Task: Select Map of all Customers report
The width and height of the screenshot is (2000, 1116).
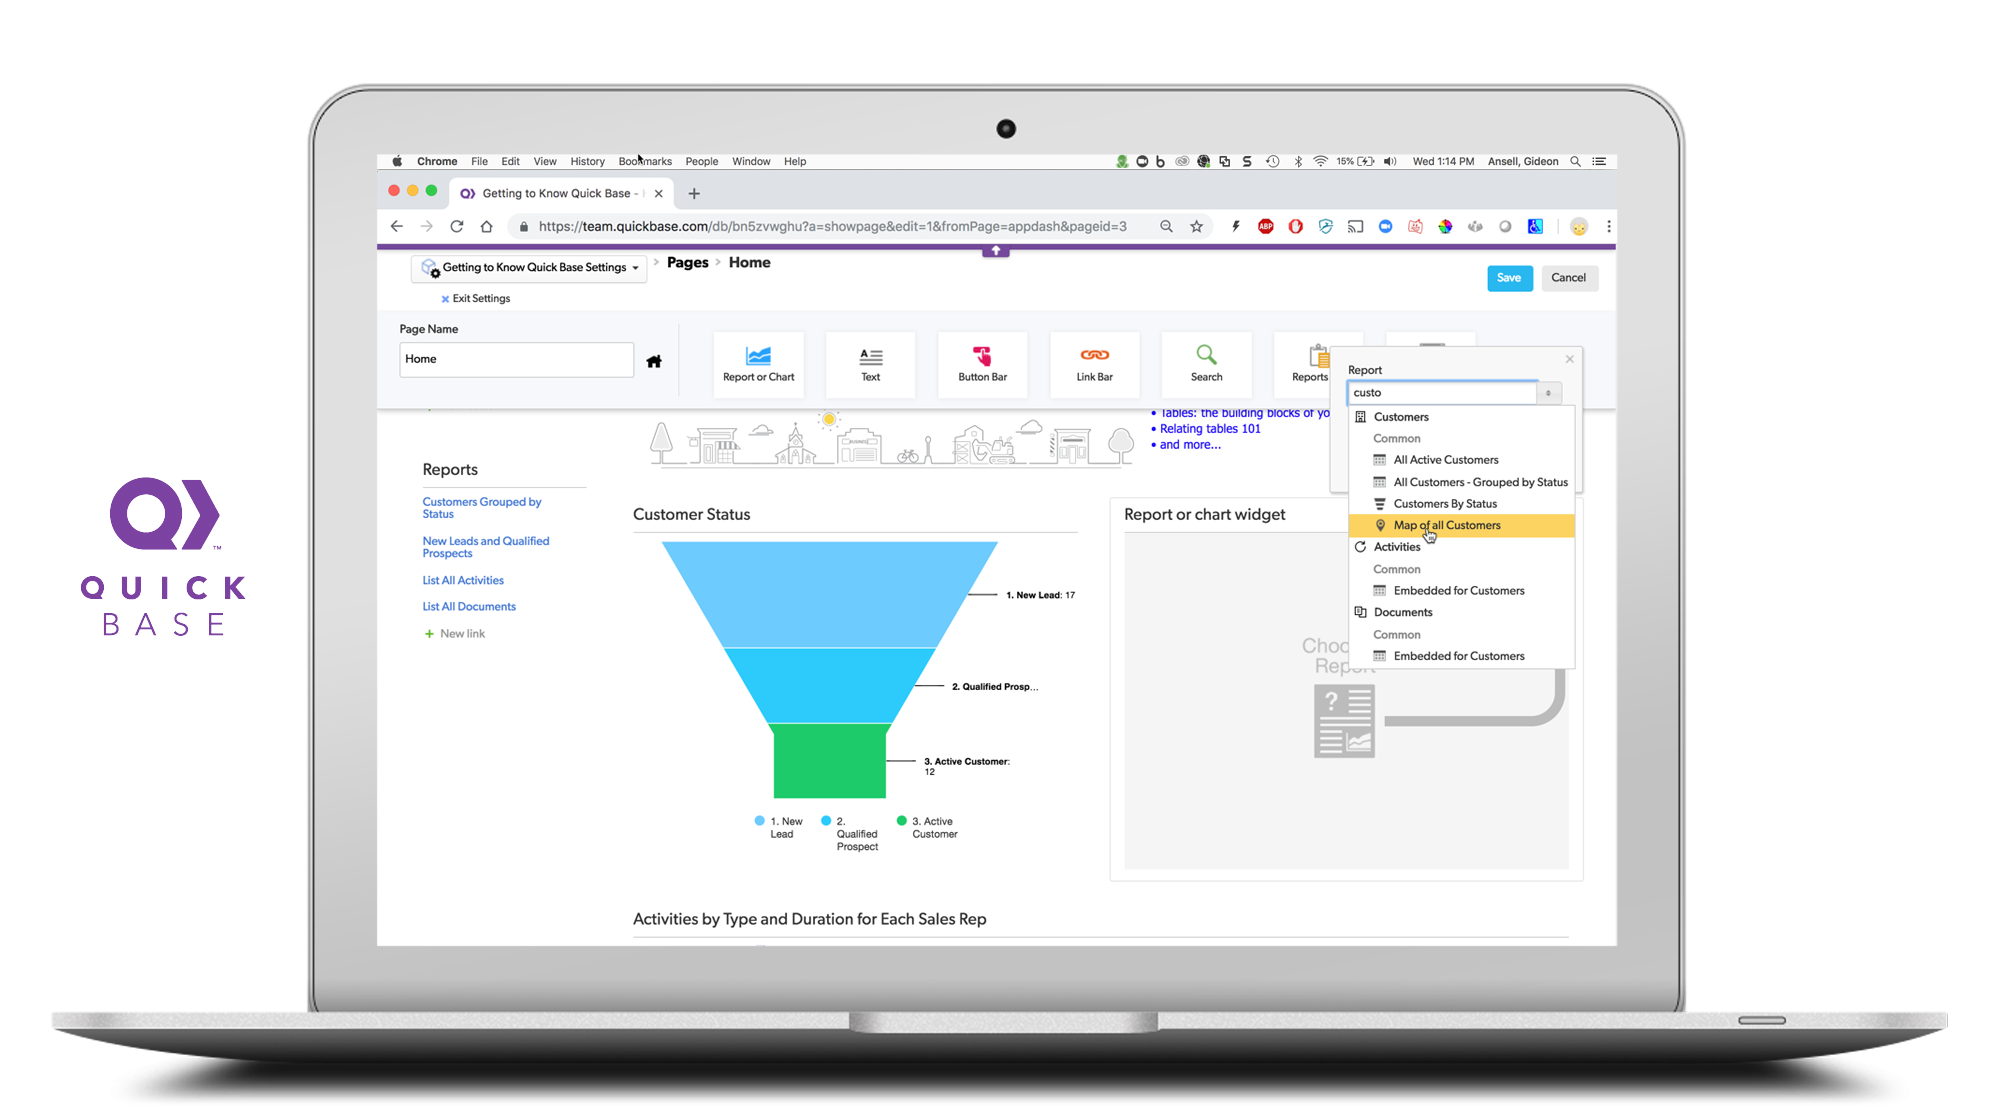Action: [1461, 525]
